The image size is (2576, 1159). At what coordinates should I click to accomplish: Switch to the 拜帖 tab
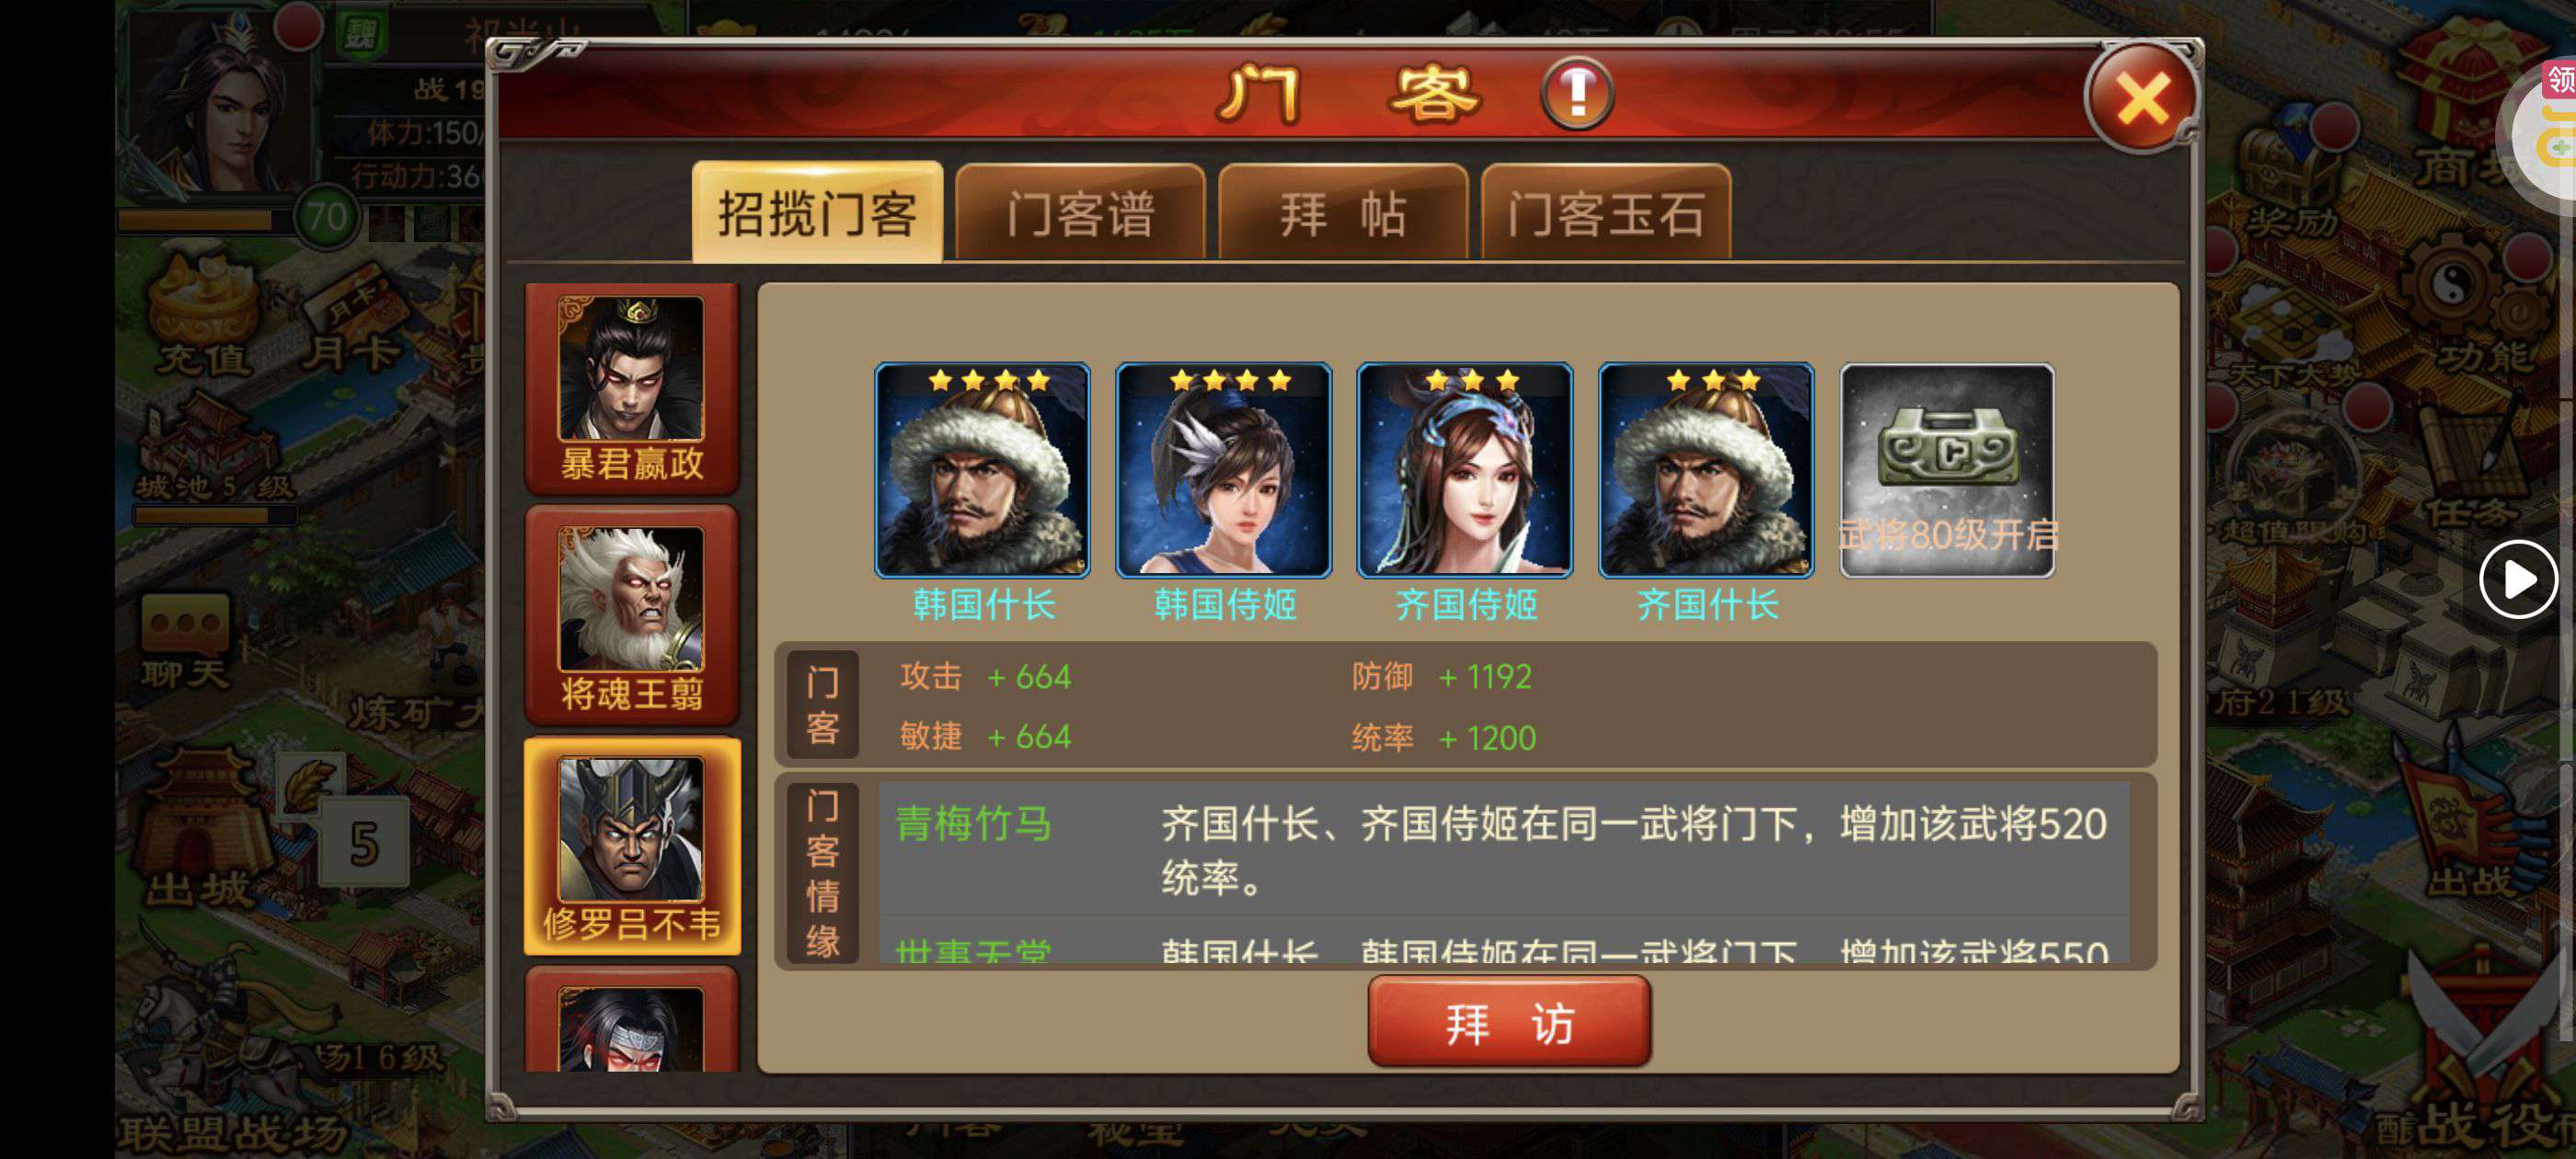(x=1343, y=213)
